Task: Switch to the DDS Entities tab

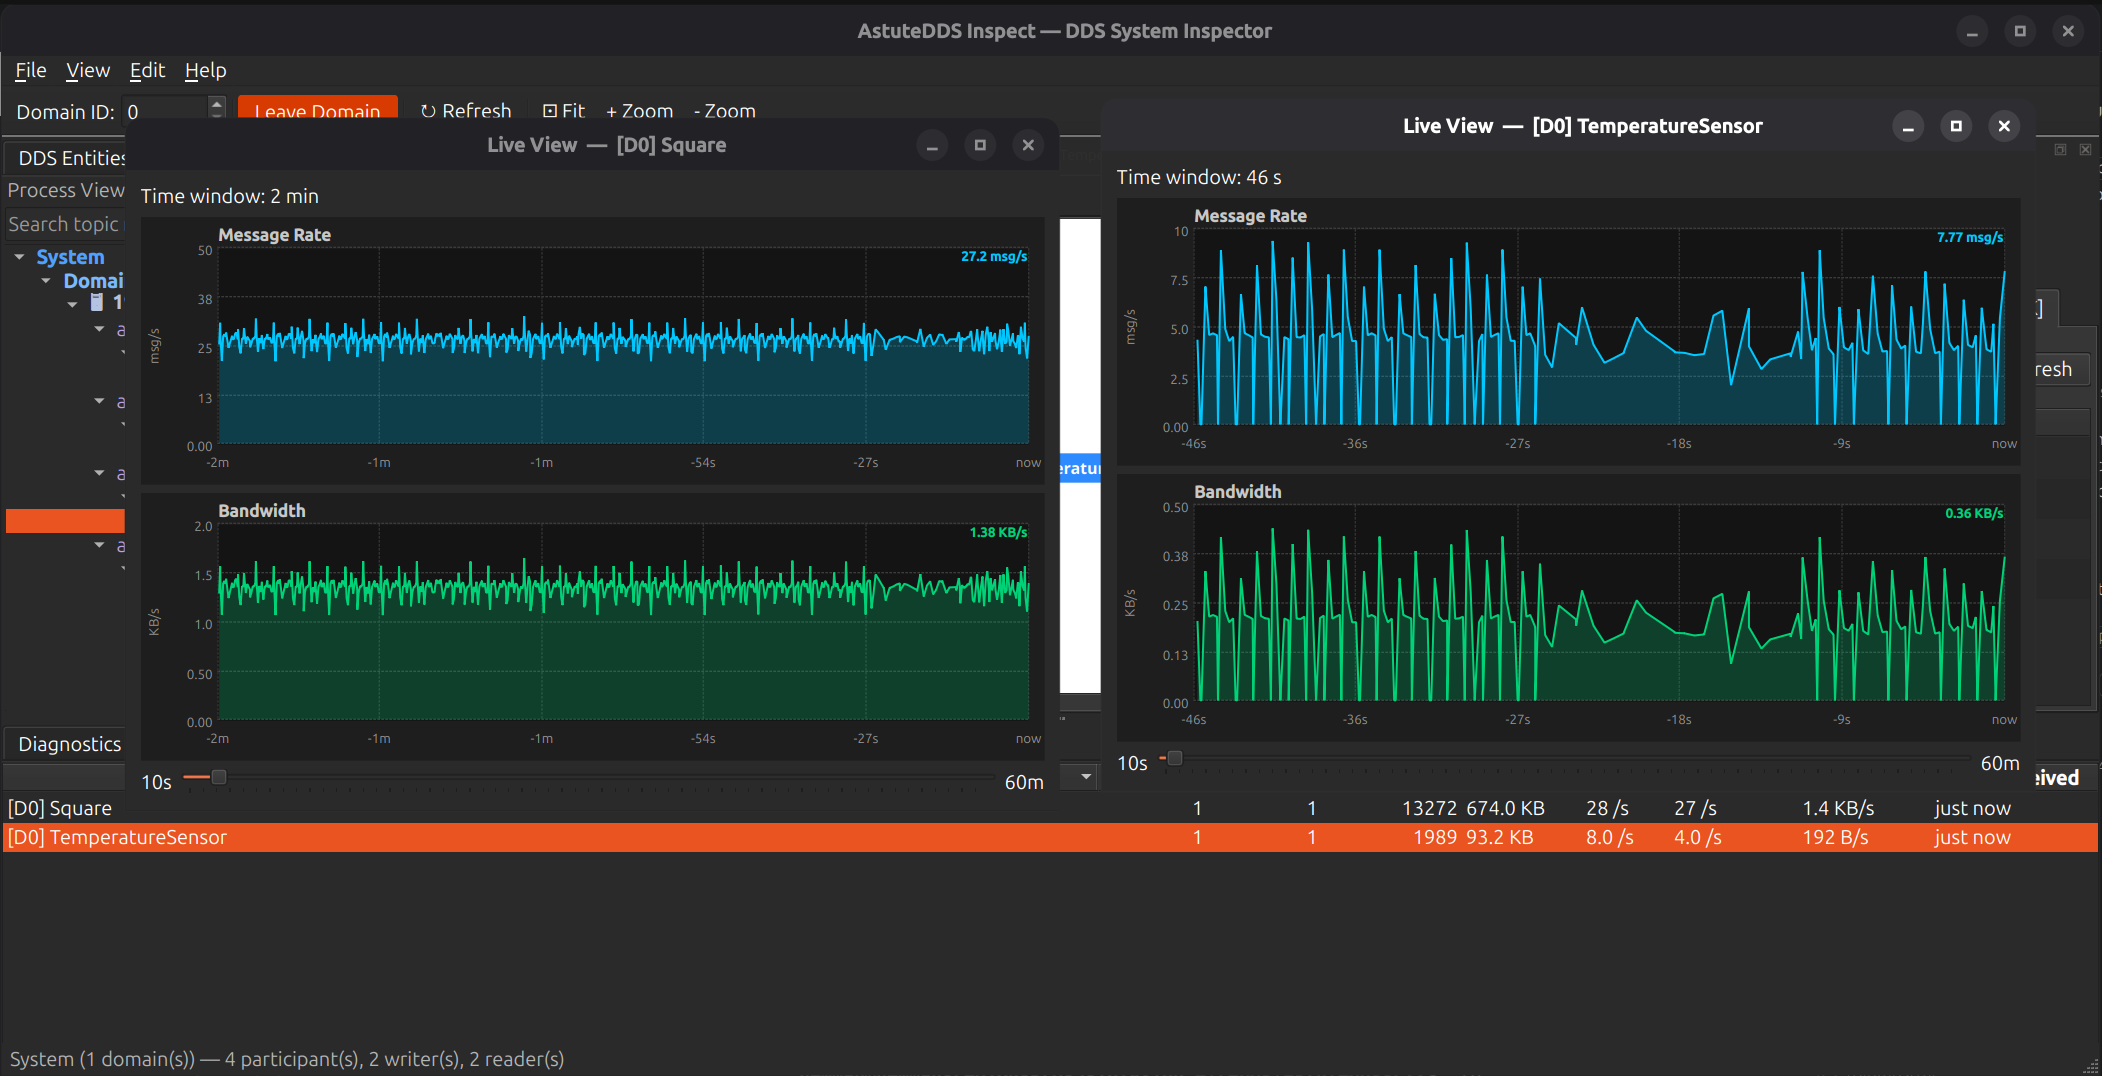Action: (66, 158)
